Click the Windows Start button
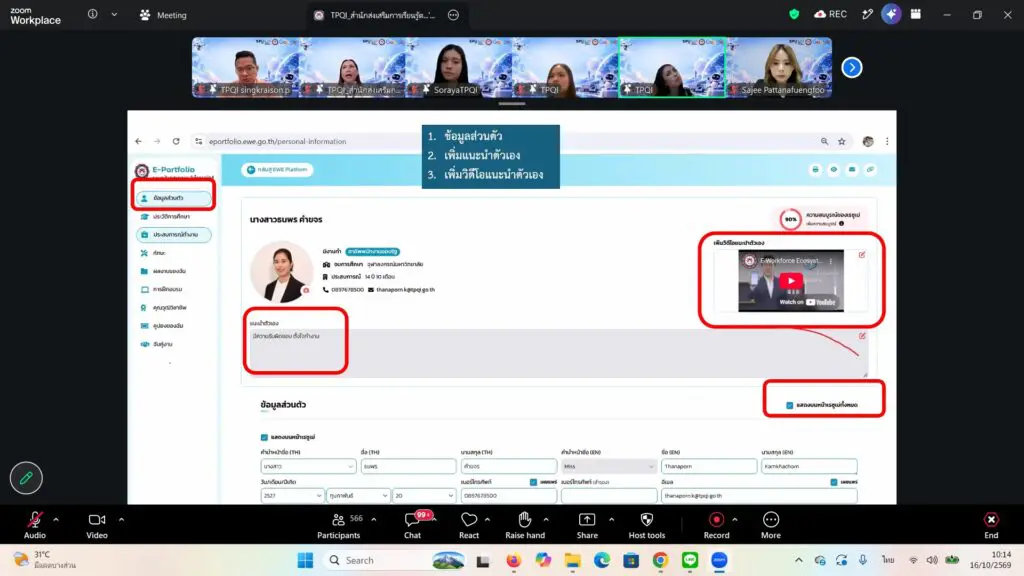The height and width of the screenshot is (576, 1024). coord(305,560)
